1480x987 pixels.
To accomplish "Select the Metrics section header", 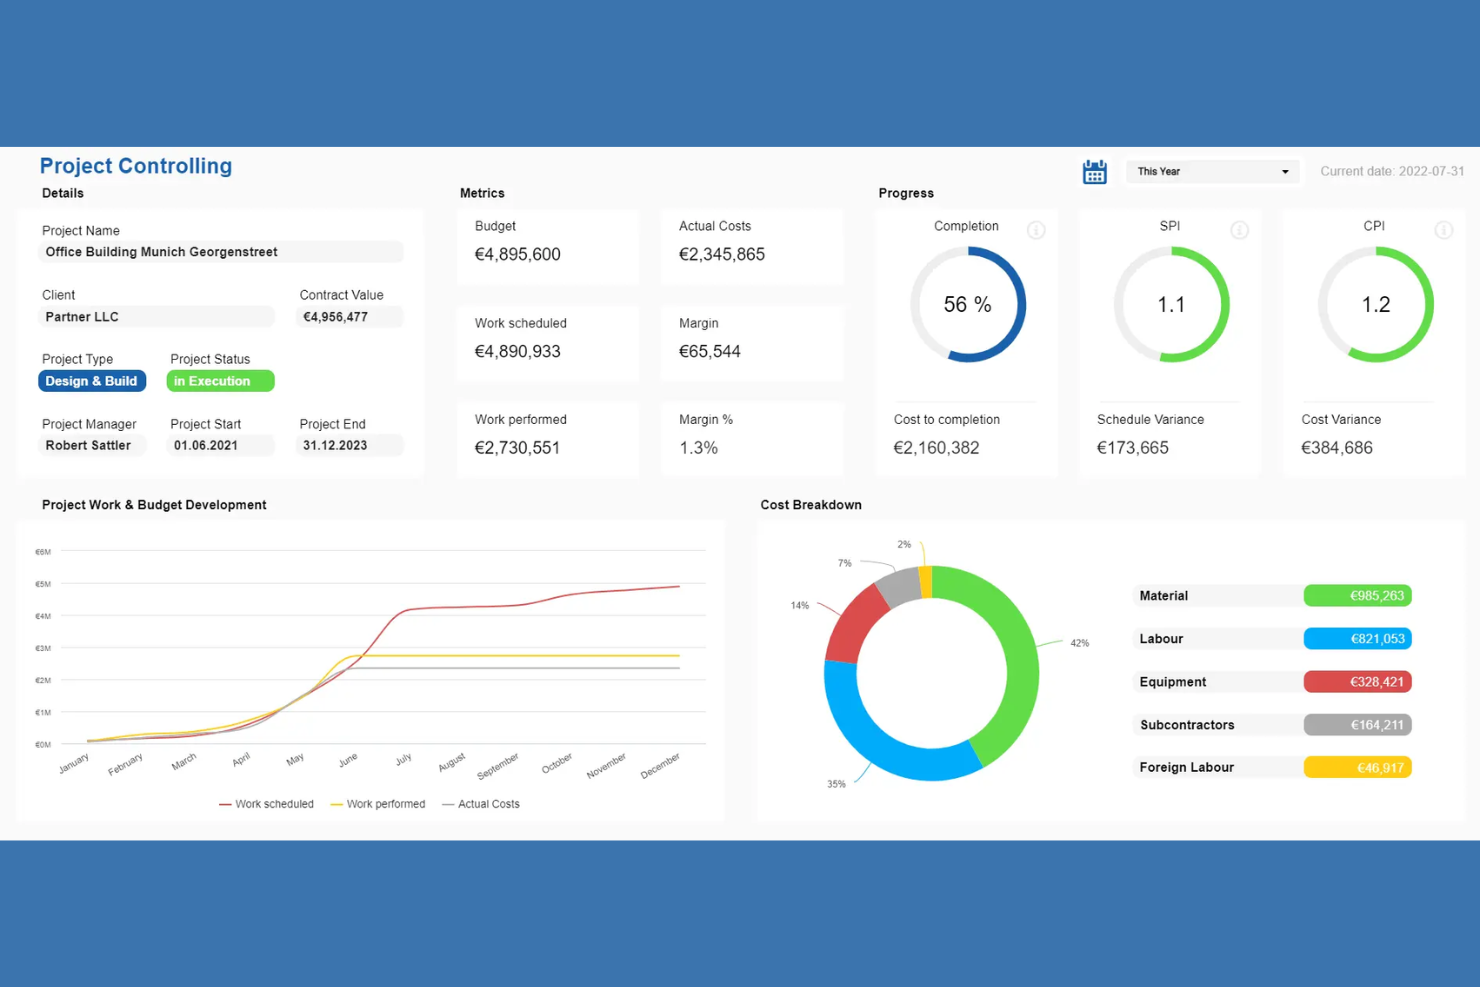I will coord(482,192).
